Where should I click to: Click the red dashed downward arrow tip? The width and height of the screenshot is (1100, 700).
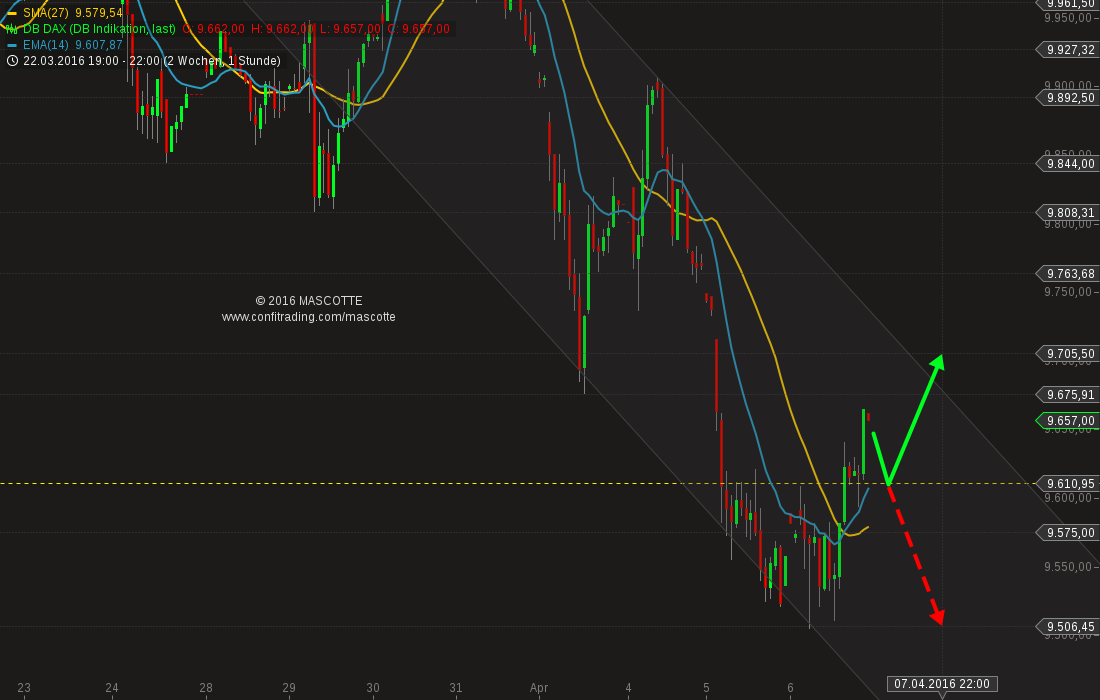click(938, 618)
